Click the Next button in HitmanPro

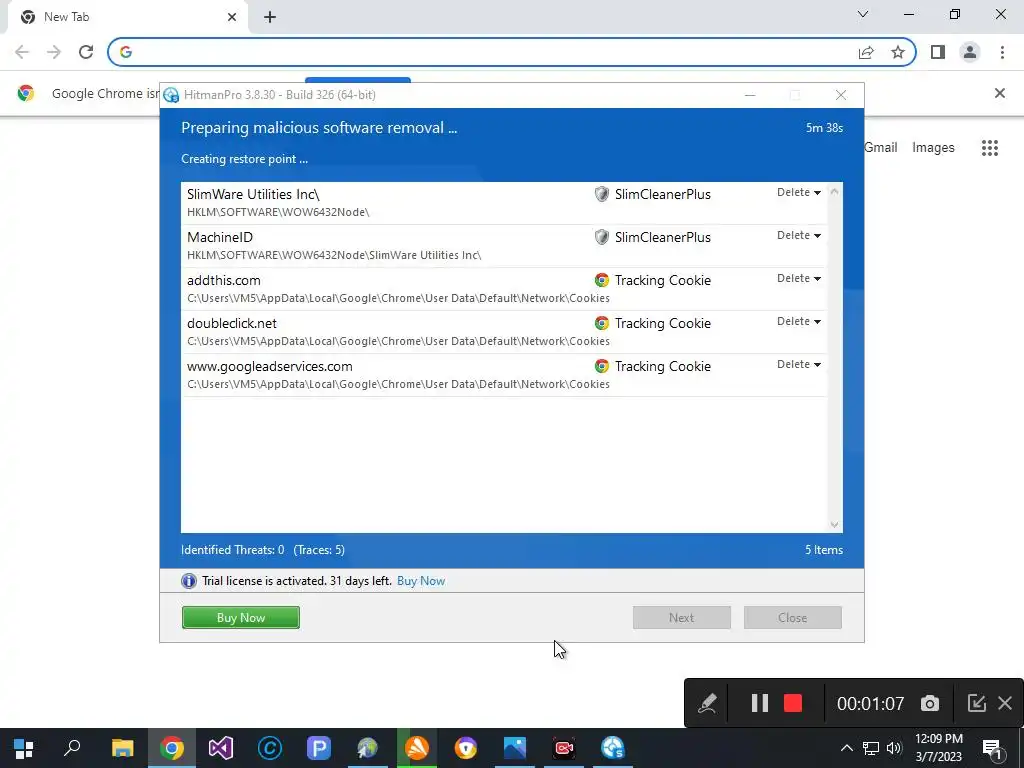click(681, 618)
